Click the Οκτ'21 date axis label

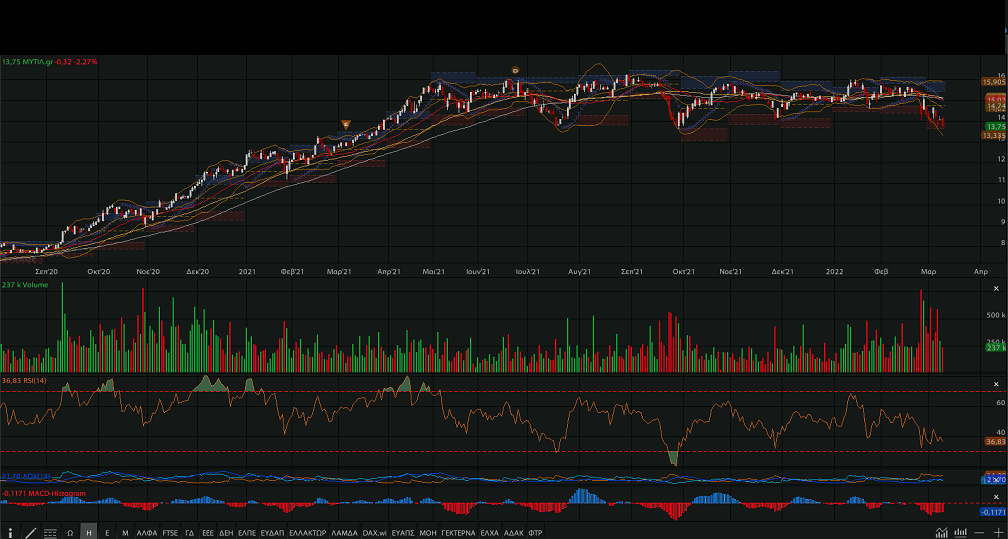pos(684,271)
